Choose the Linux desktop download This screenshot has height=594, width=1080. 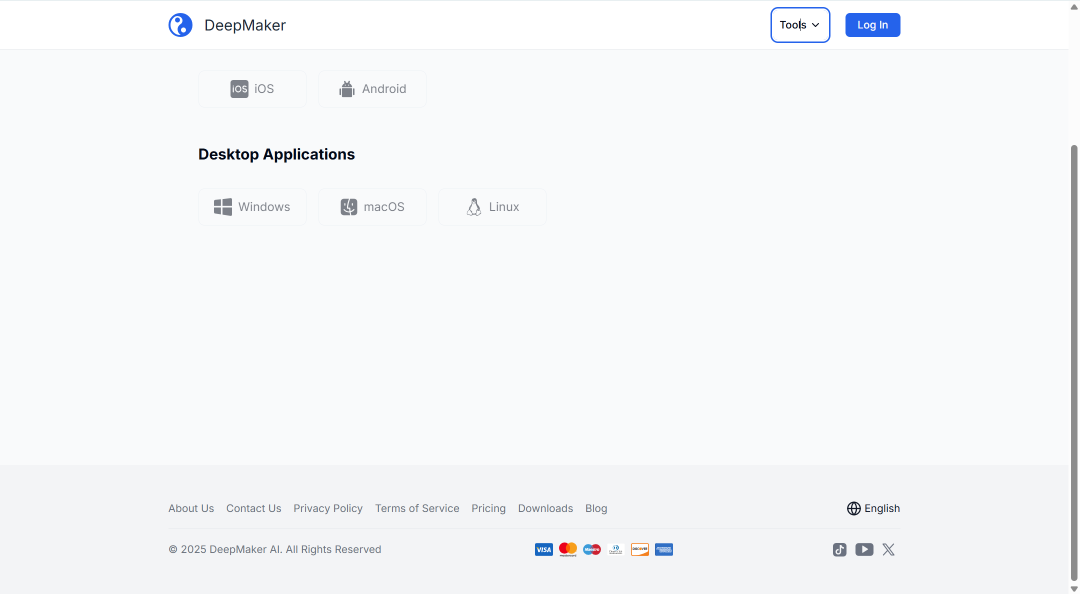(492, 207)
